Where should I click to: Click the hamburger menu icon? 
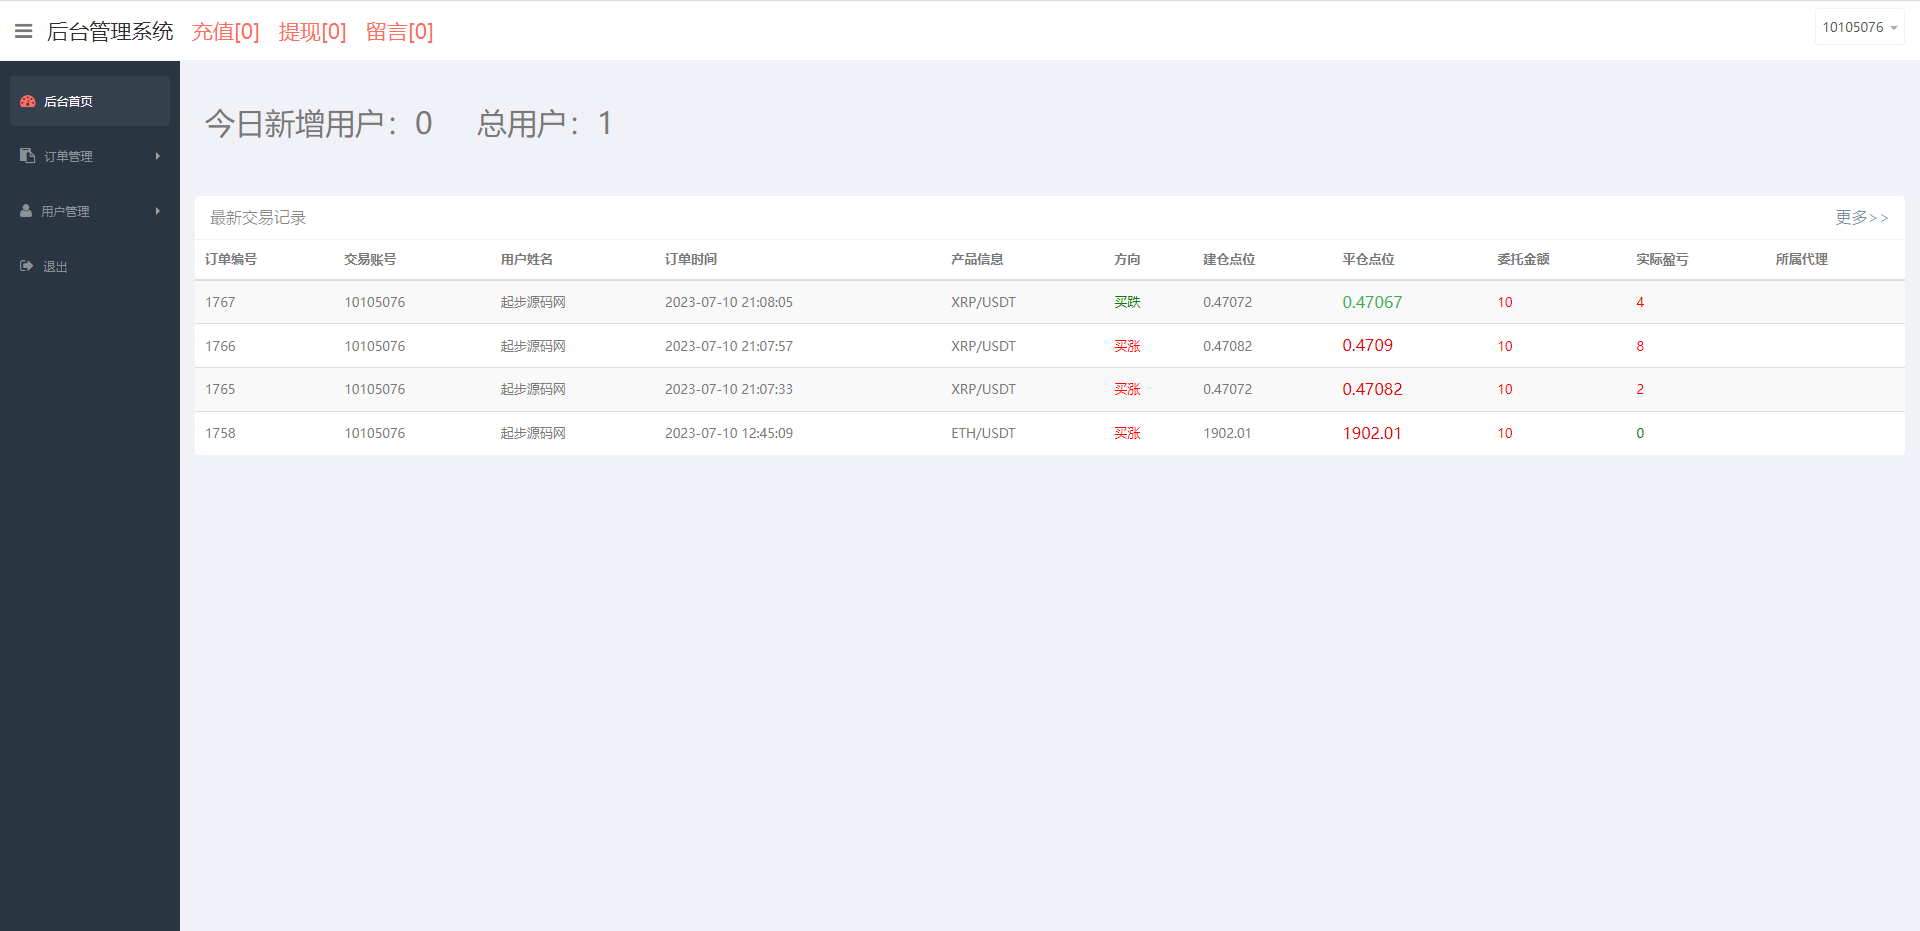click(23, 31)
